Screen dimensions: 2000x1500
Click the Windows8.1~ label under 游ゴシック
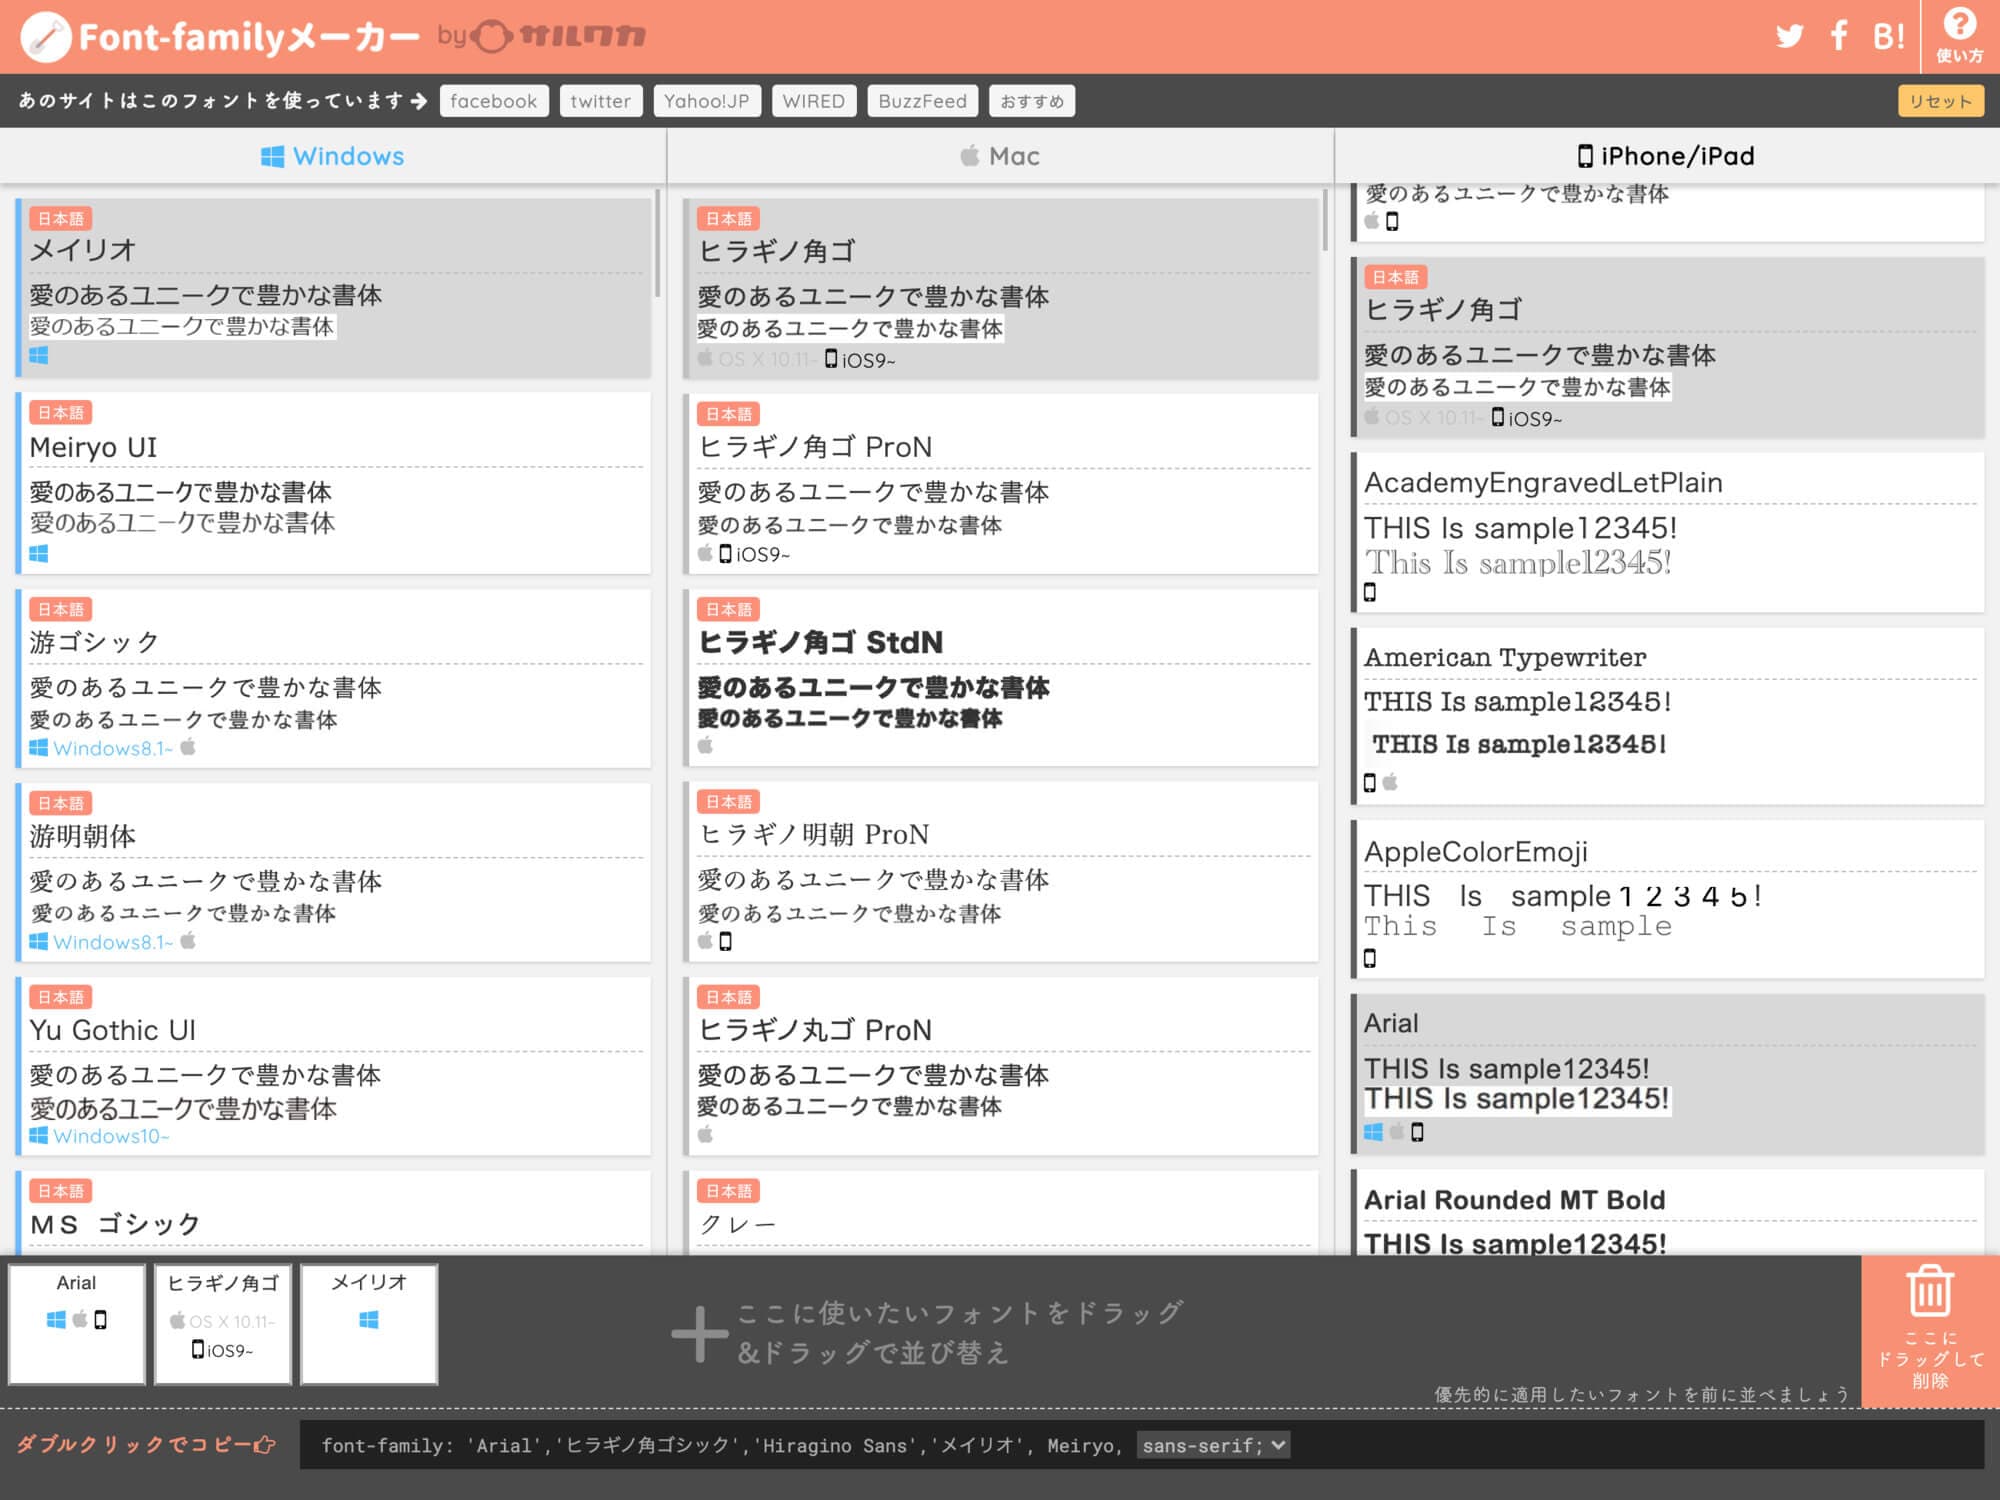tap(112, 748)
